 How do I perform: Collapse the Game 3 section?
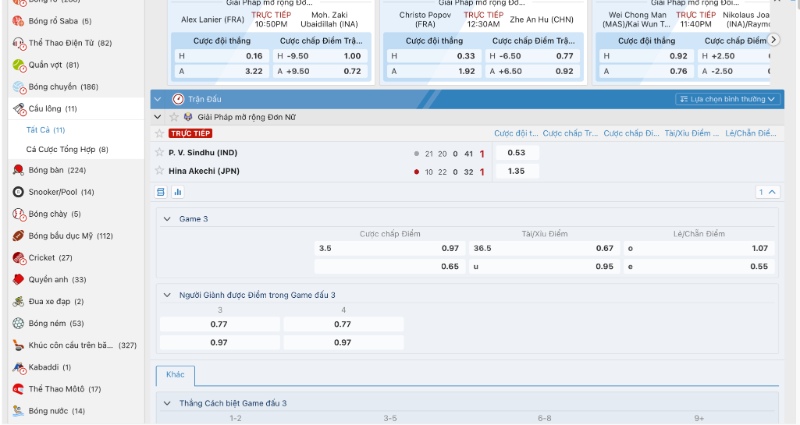(167, 219)
